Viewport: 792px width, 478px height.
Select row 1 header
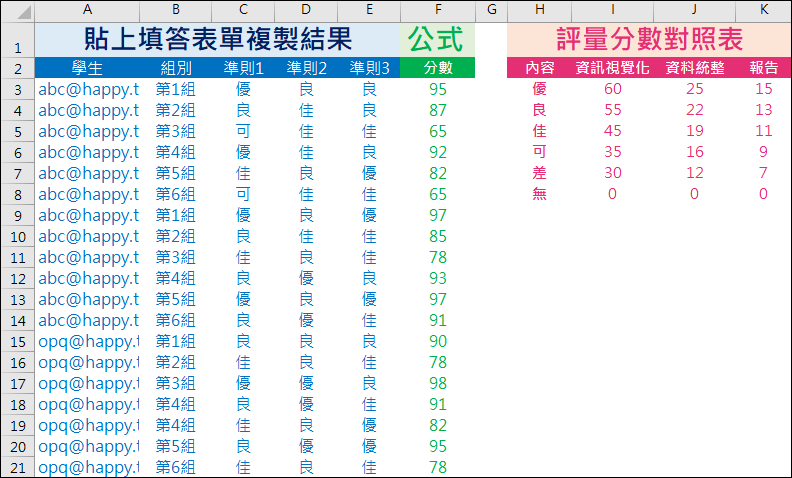click(x=18, y=40)
